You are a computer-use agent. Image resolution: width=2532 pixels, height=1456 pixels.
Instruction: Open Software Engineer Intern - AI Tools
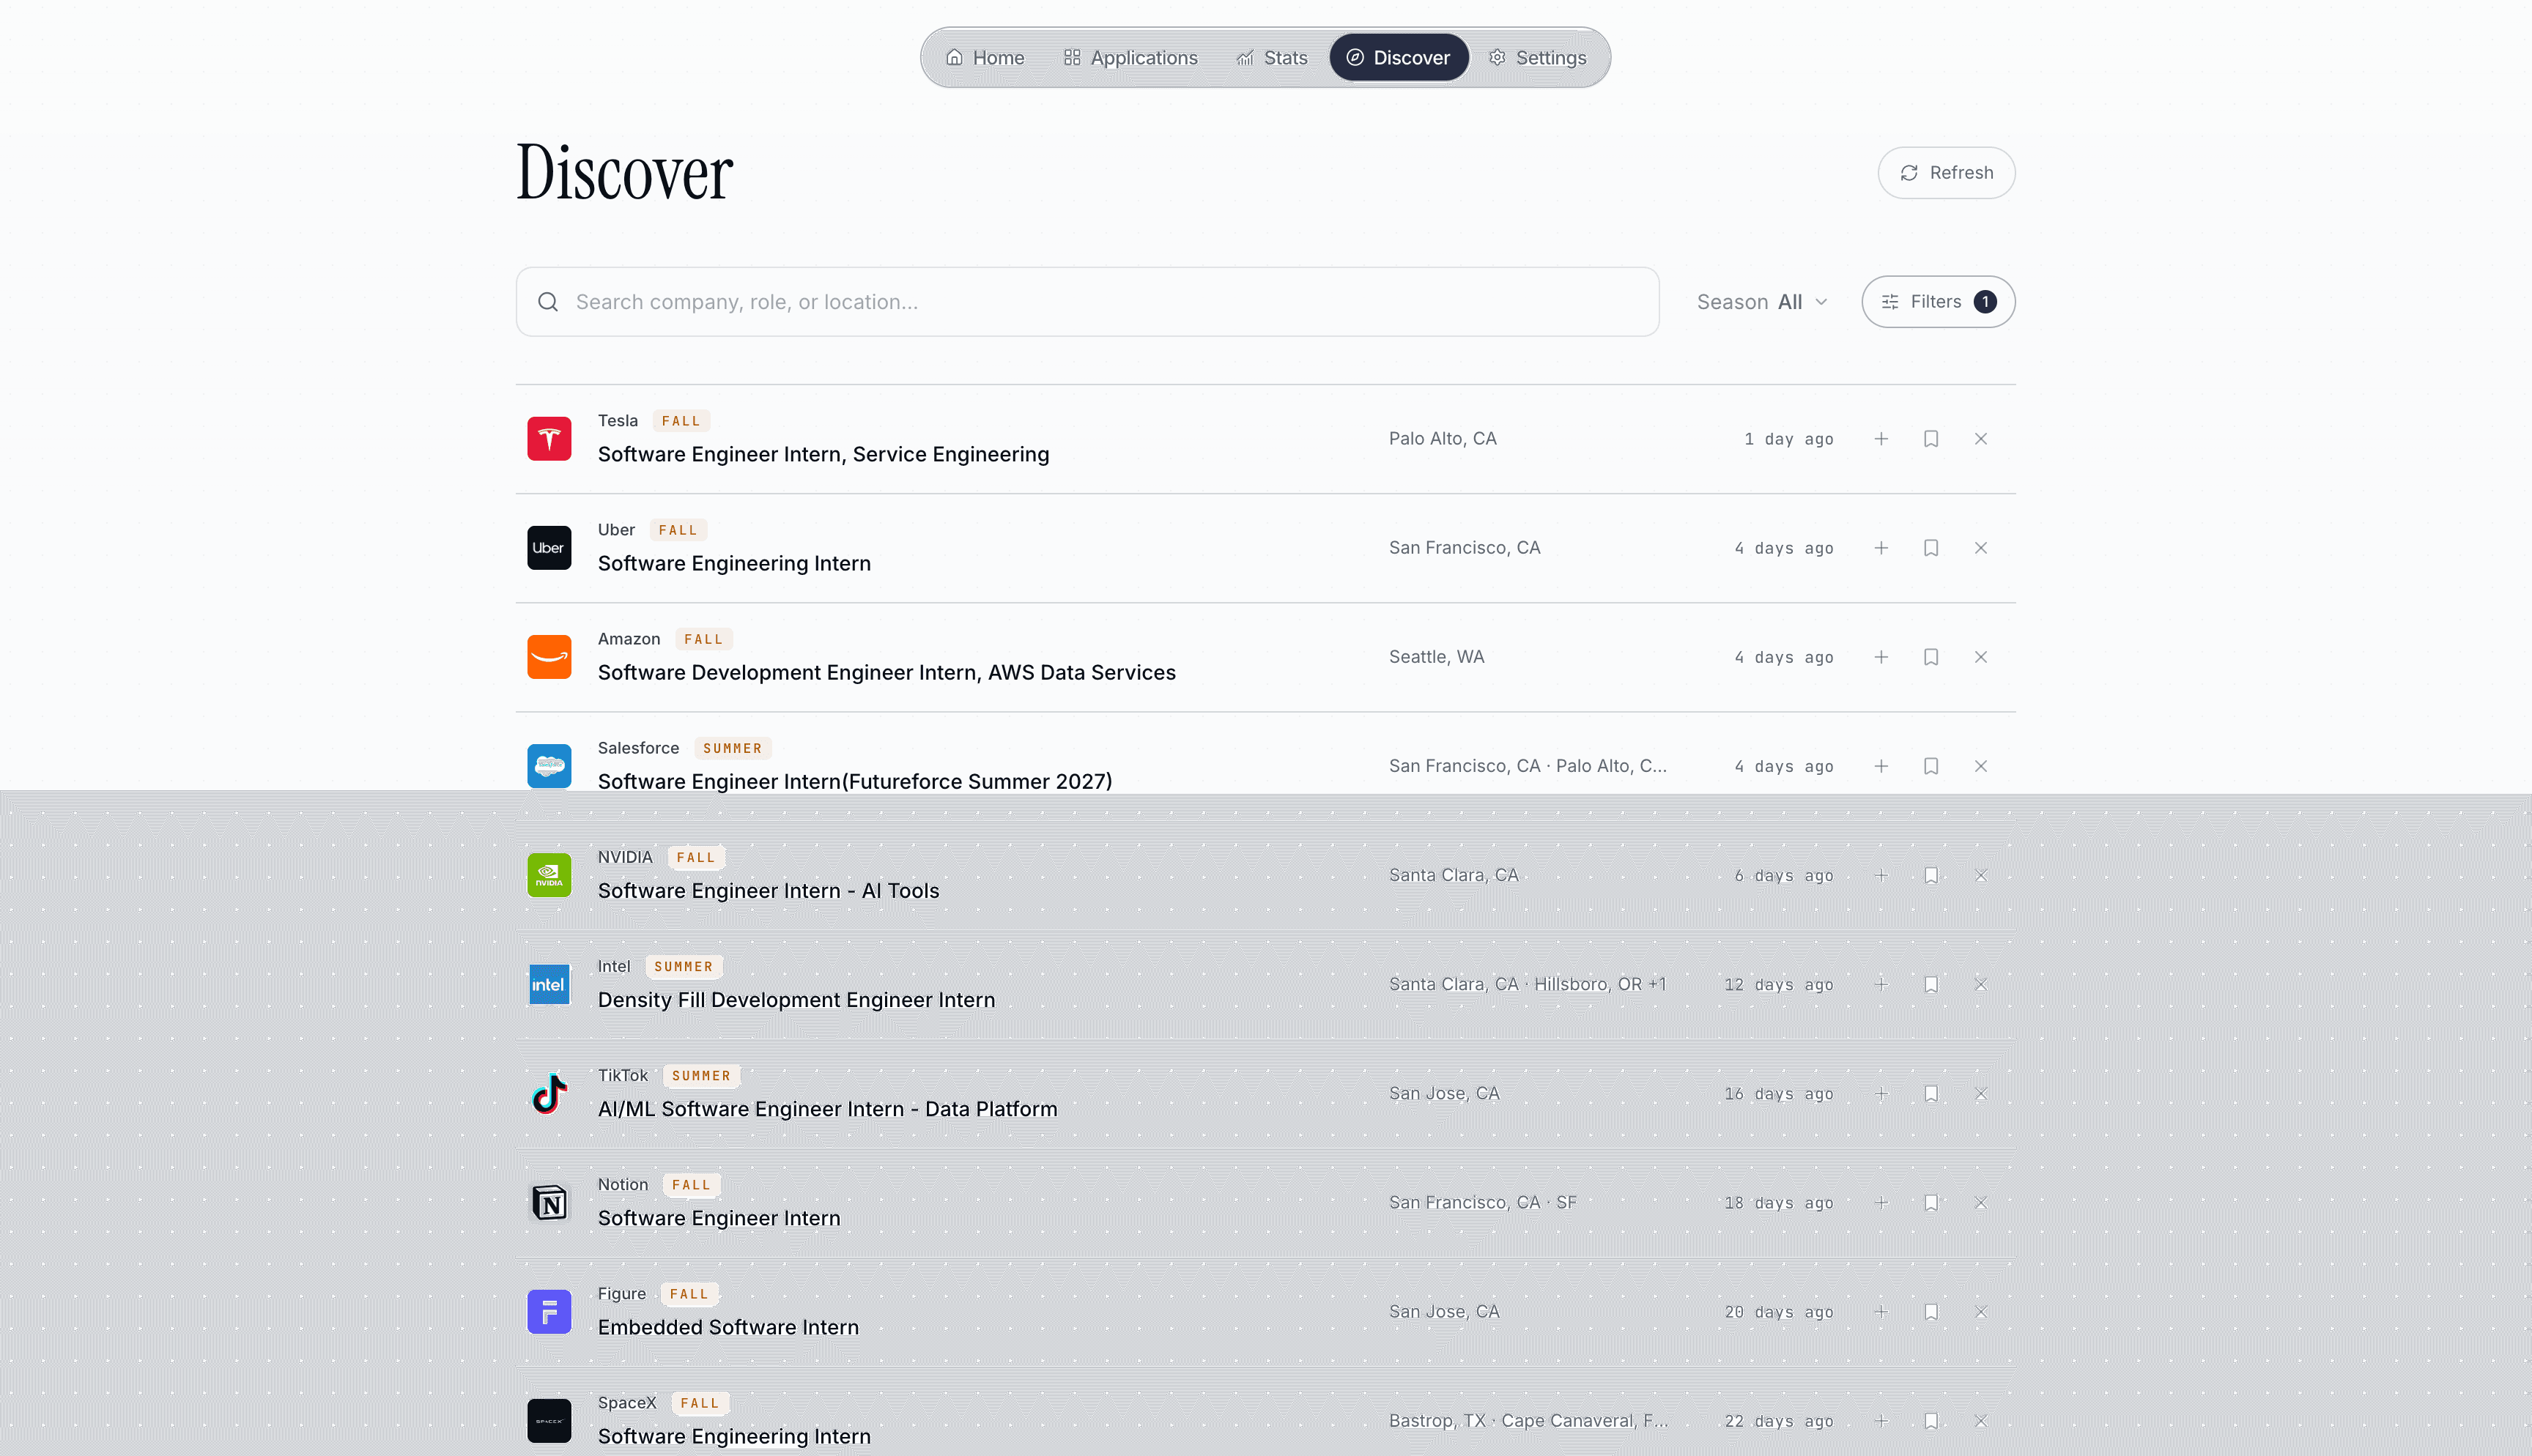tap(768, 891)
